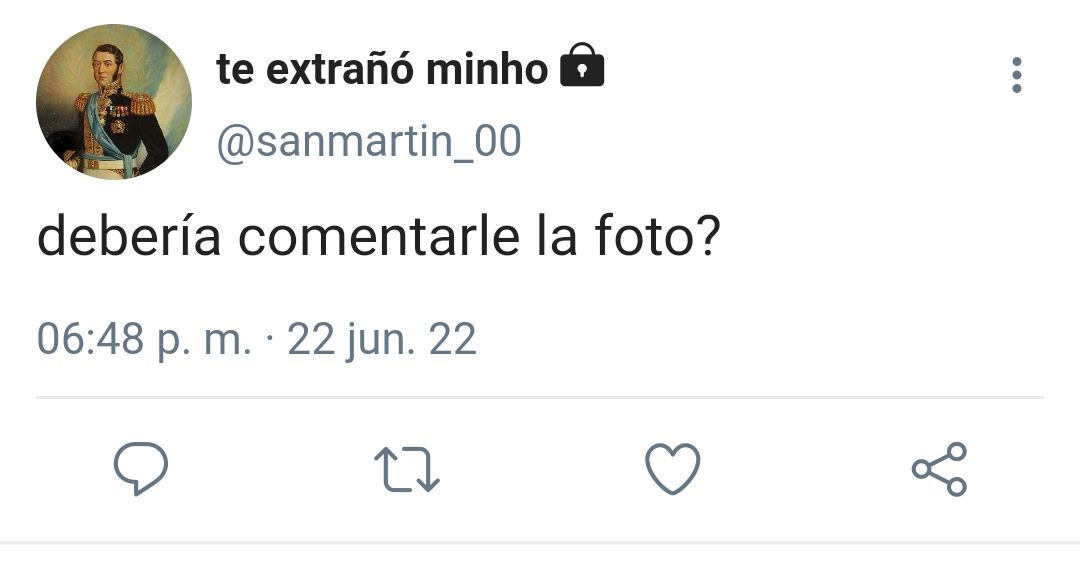Open the reply speech bubble icon
This screenshot has width=1080, height=561.
141,469
